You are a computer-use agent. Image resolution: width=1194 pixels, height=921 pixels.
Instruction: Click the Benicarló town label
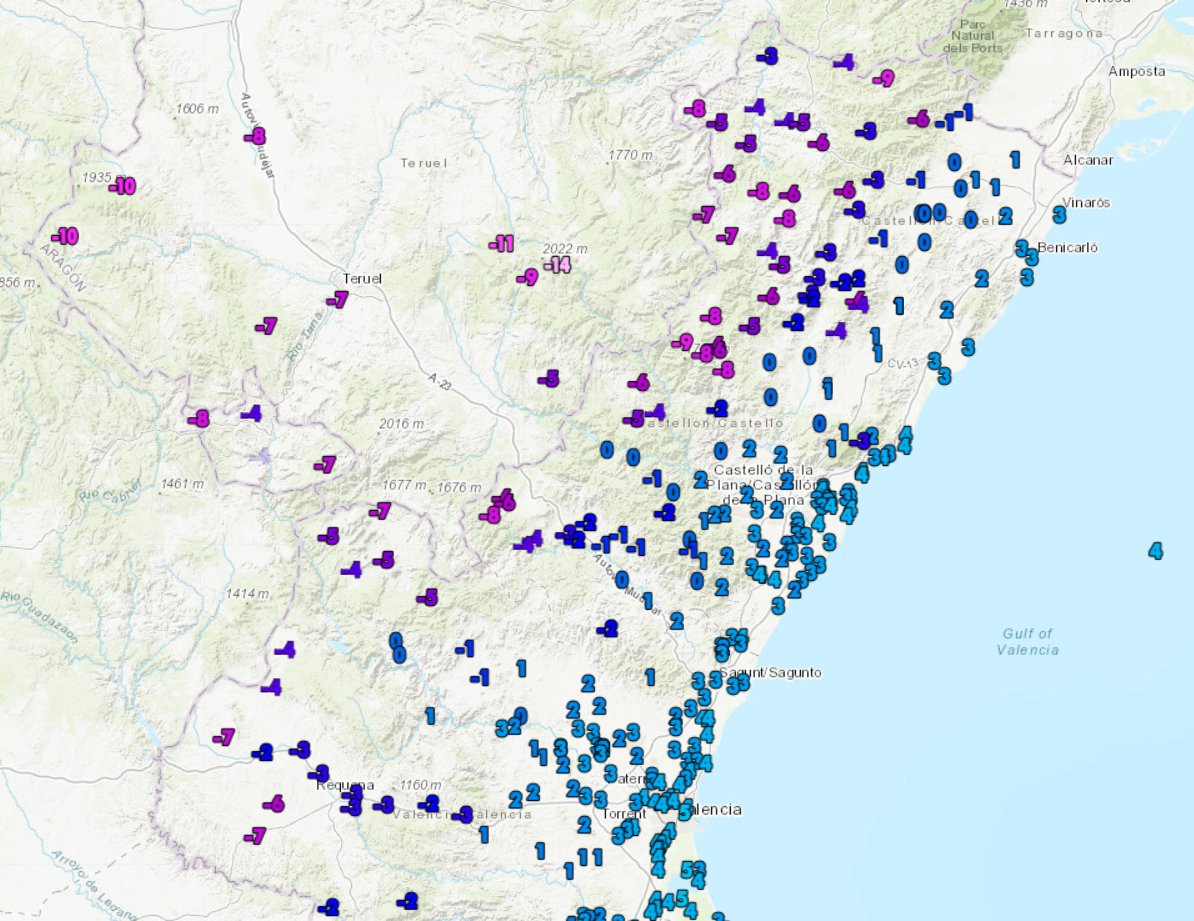(1068, 248)
